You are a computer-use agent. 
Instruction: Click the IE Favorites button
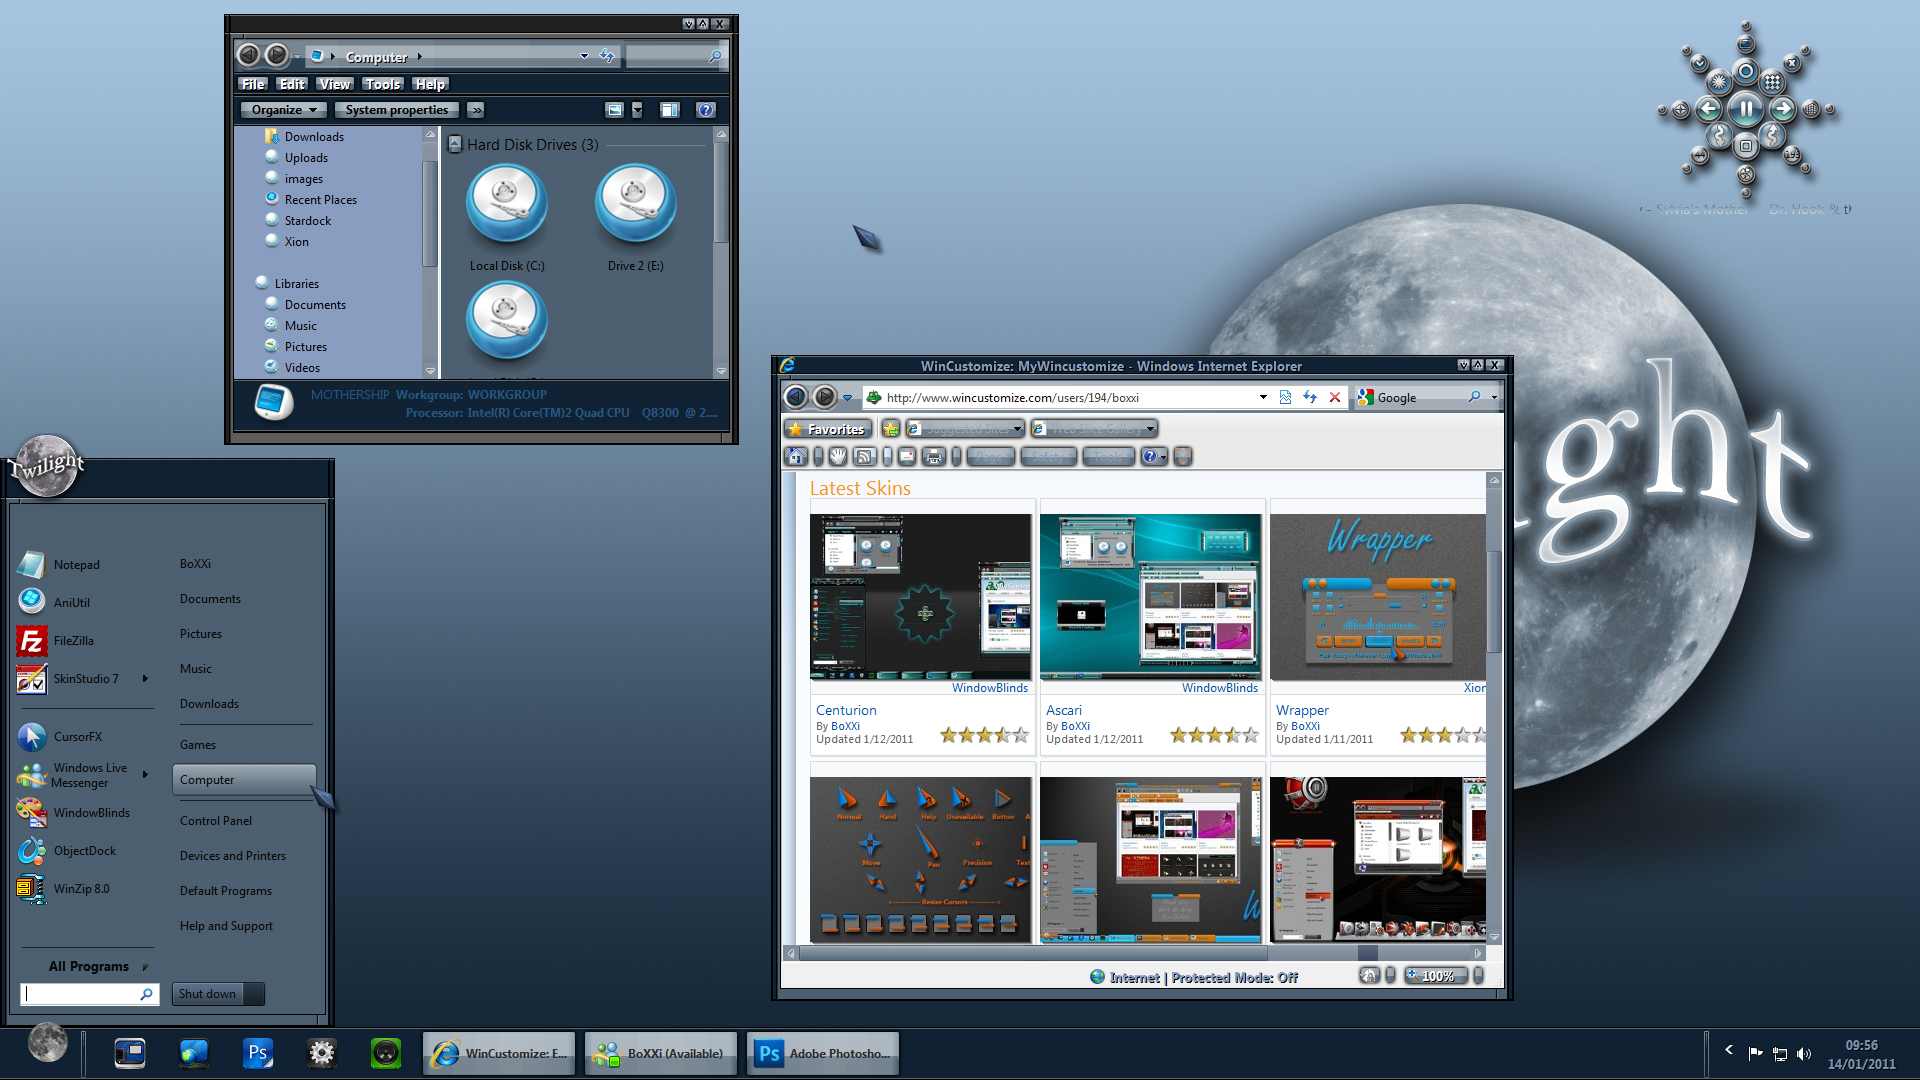(x=827, y=429)
